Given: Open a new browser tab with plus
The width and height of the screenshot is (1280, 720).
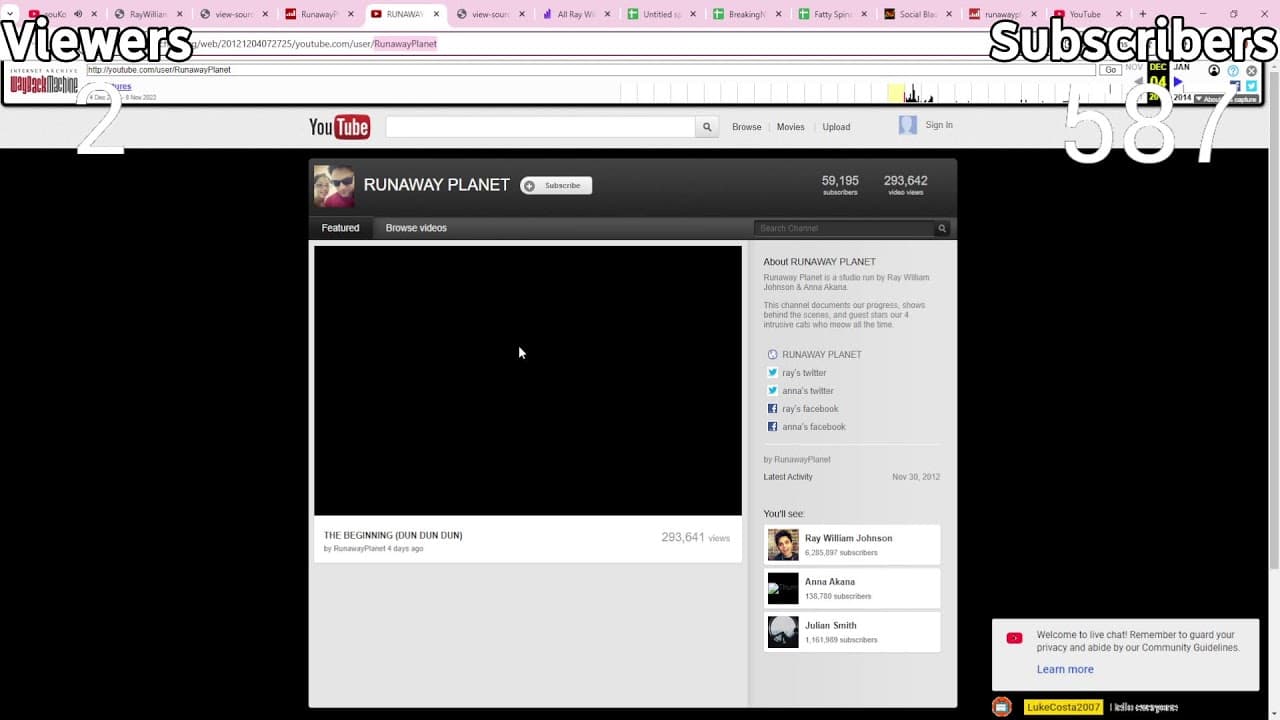Looking at the screenshot, I should pos(1143,14).
